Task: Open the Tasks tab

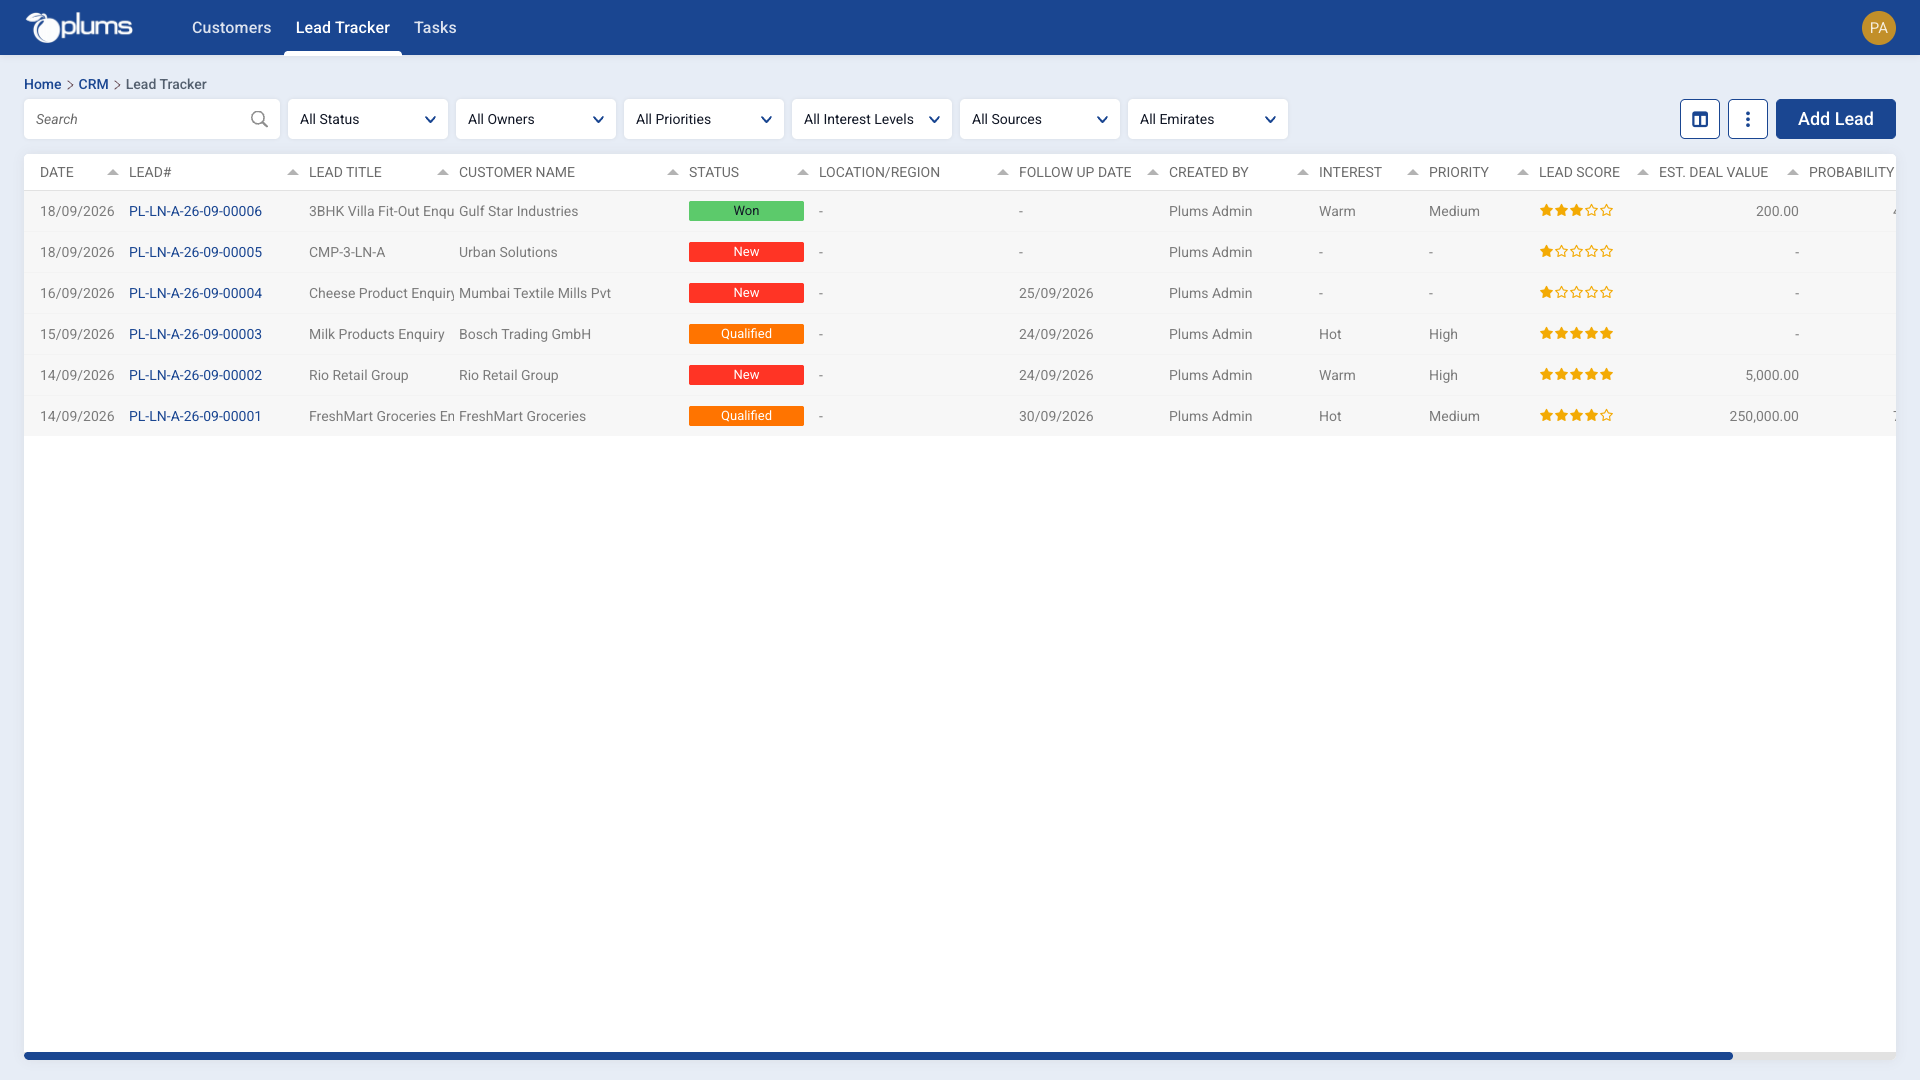Action: 435,28
